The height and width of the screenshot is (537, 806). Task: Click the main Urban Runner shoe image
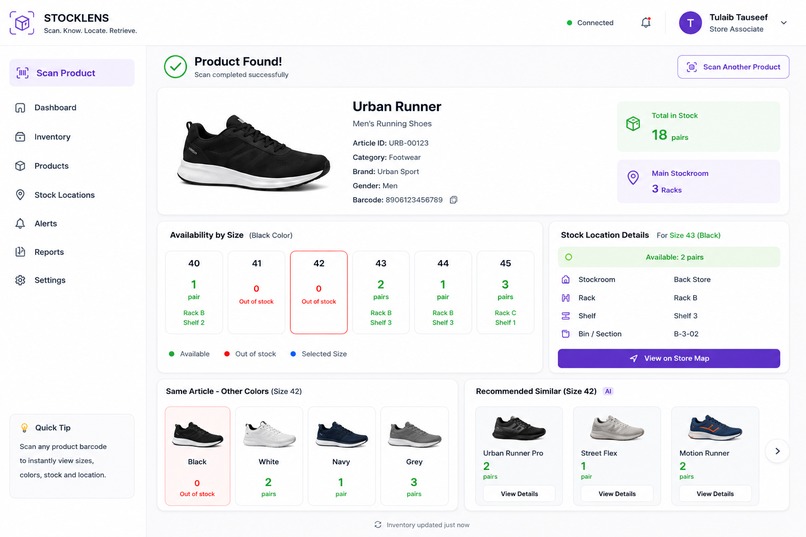[x=253, y=152]
